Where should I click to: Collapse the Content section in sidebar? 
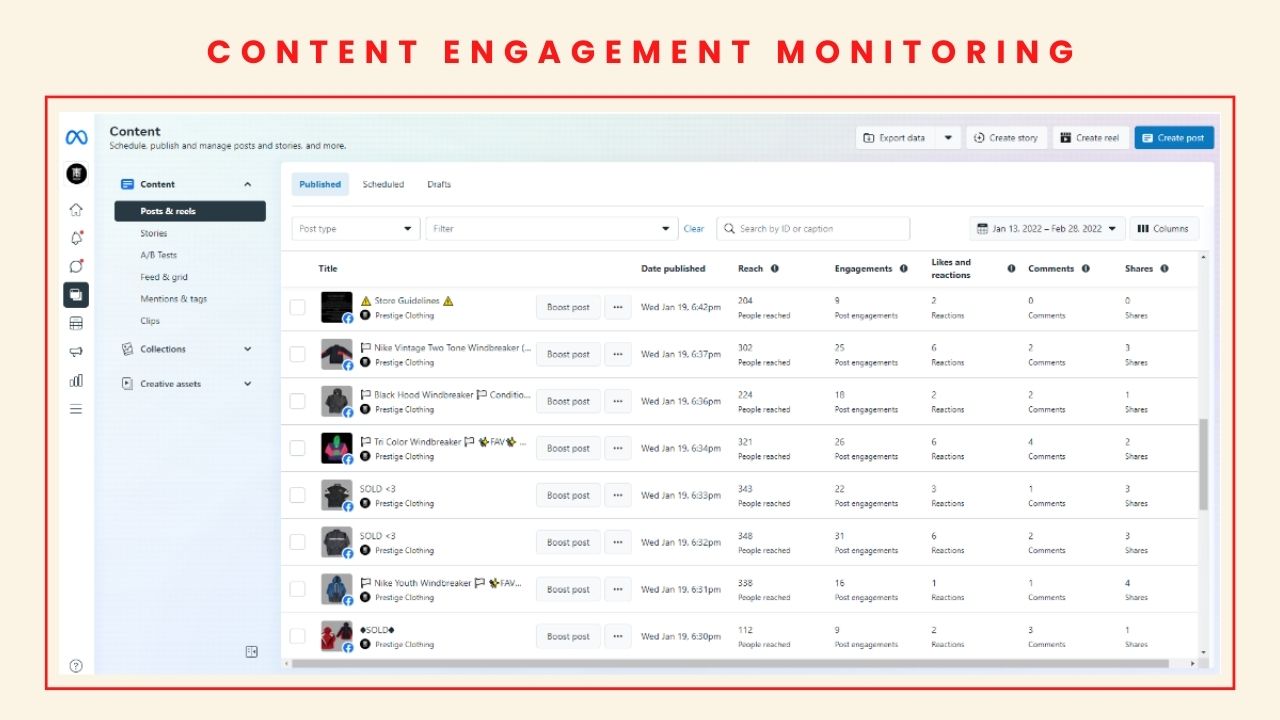tap(247, 184)
